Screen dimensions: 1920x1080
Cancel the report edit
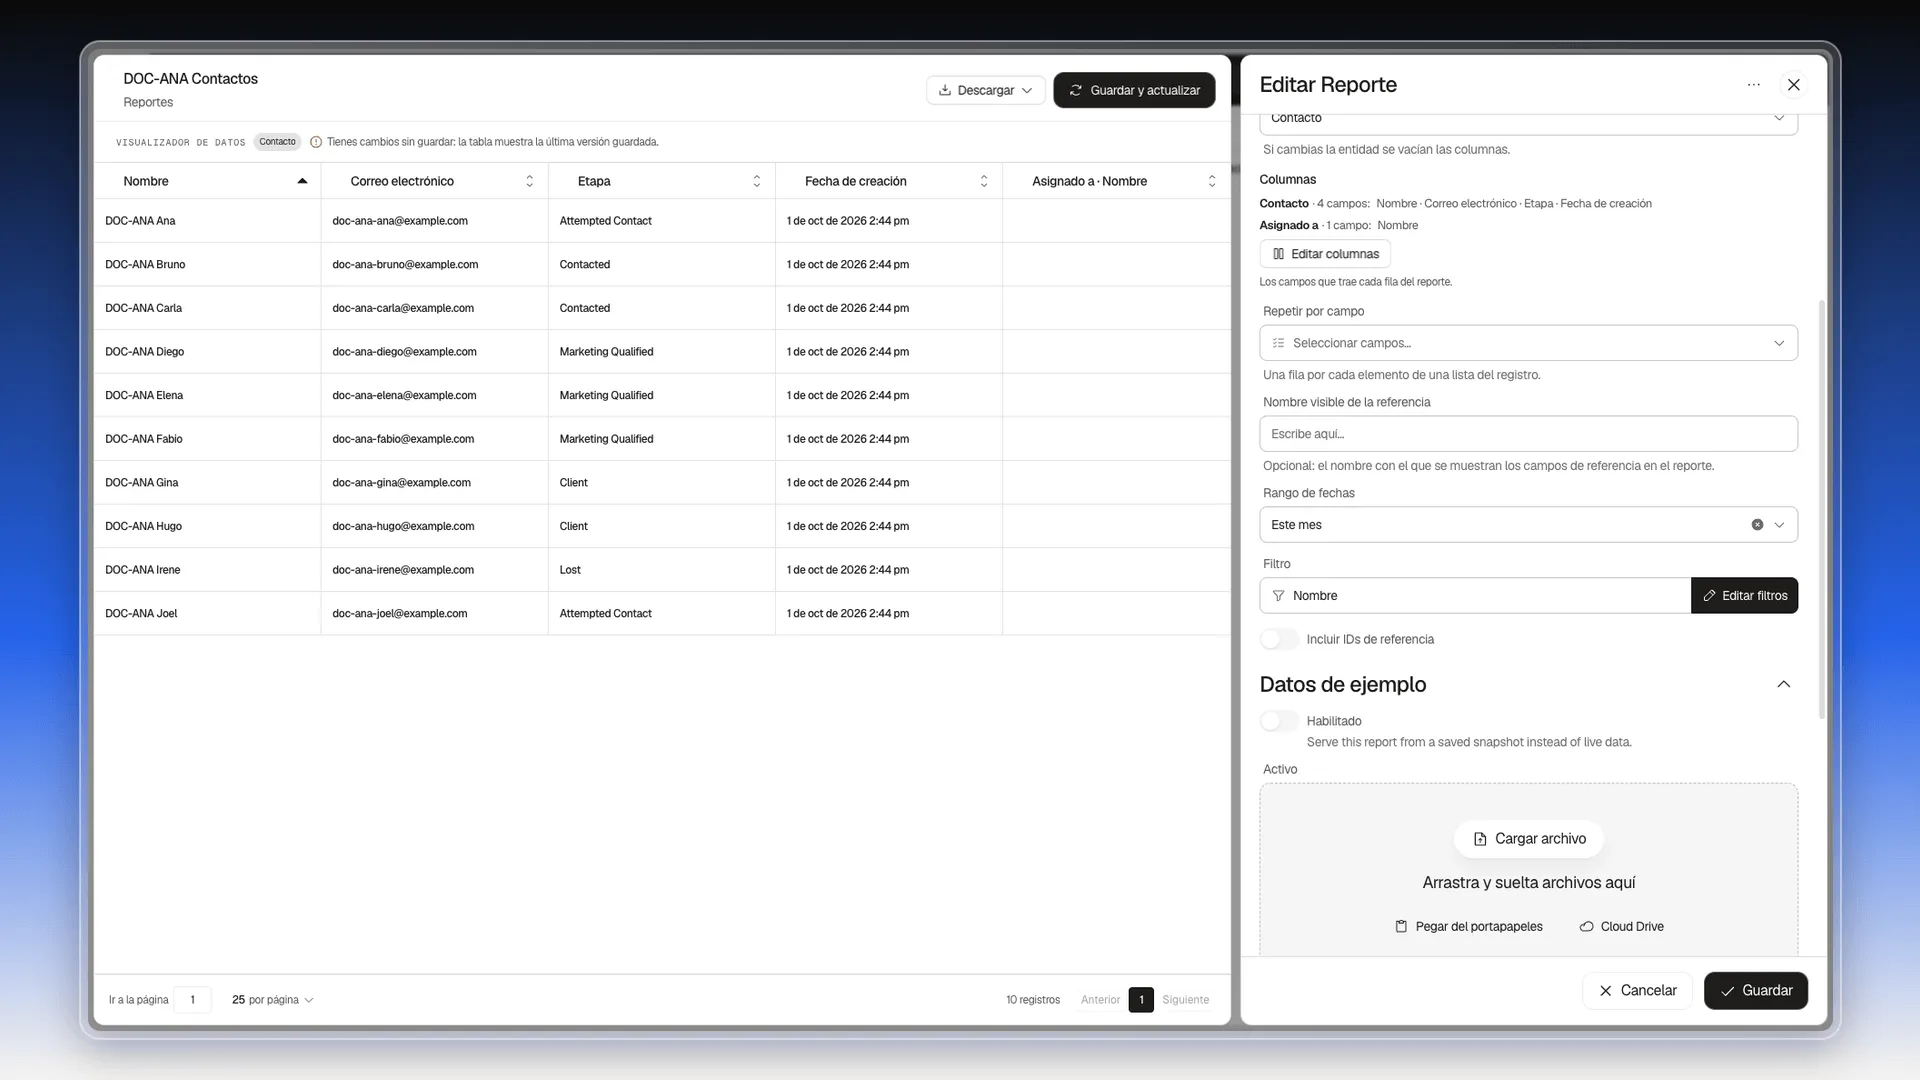click(1637, 991)
